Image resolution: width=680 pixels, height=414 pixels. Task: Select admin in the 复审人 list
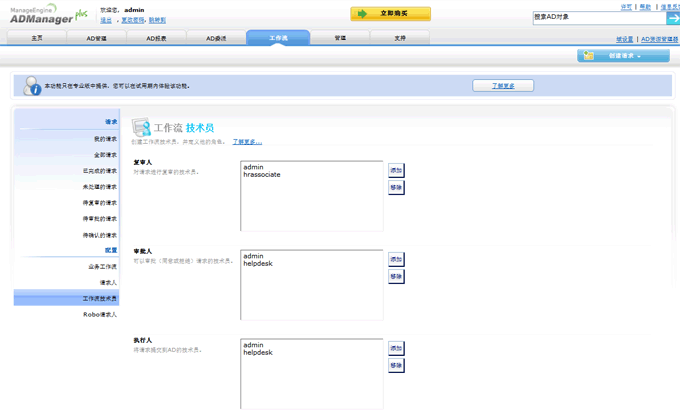pos(253,167)
